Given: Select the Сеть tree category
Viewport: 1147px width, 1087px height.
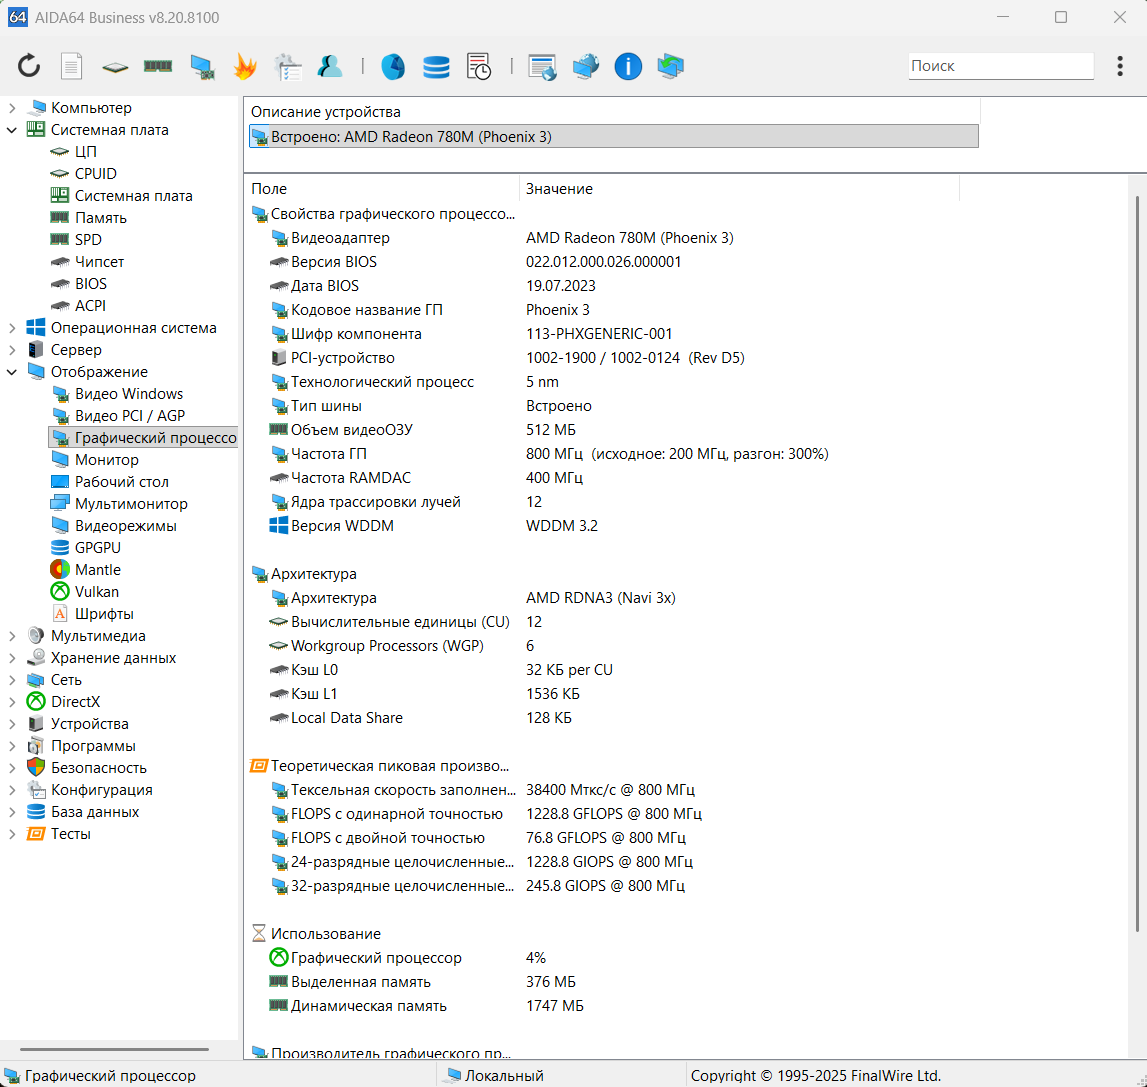Looking at the screenshot, I should click(x=66, y=680).
